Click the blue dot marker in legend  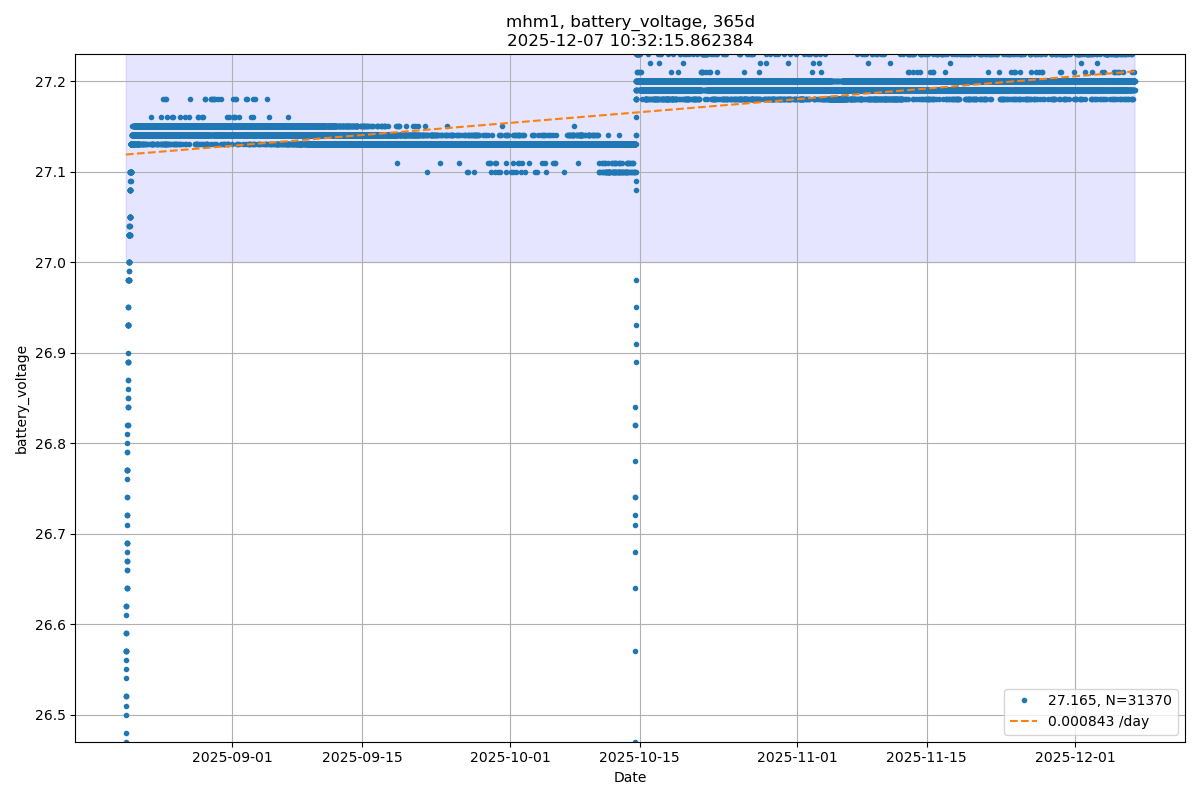(x=1025, y=701)
